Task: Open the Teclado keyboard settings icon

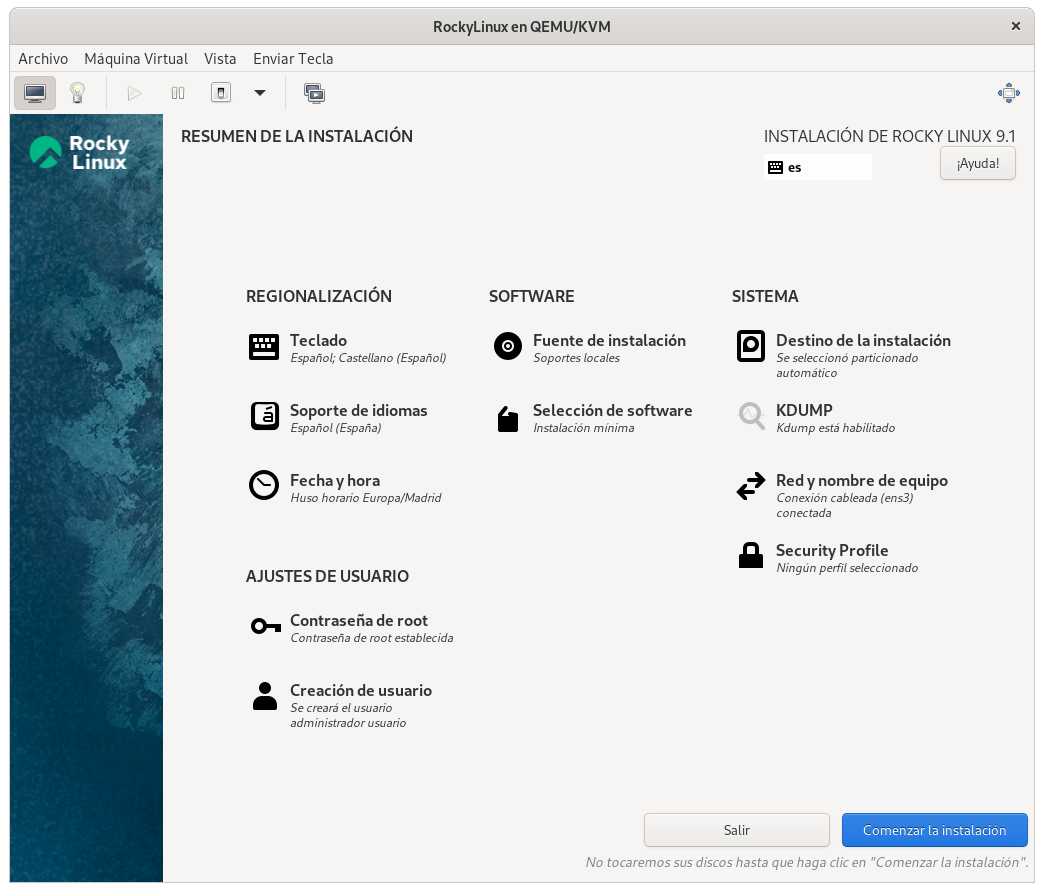Action: [x=264, y=347]
